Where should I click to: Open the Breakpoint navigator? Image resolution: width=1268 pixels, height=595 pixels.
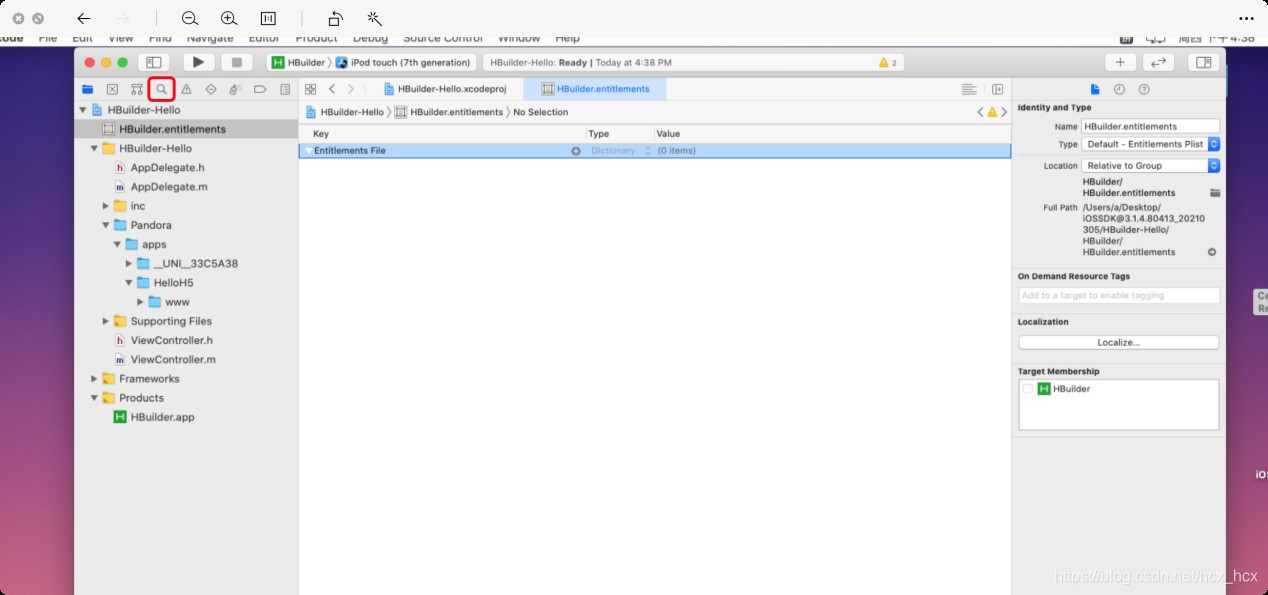(260, 89)
